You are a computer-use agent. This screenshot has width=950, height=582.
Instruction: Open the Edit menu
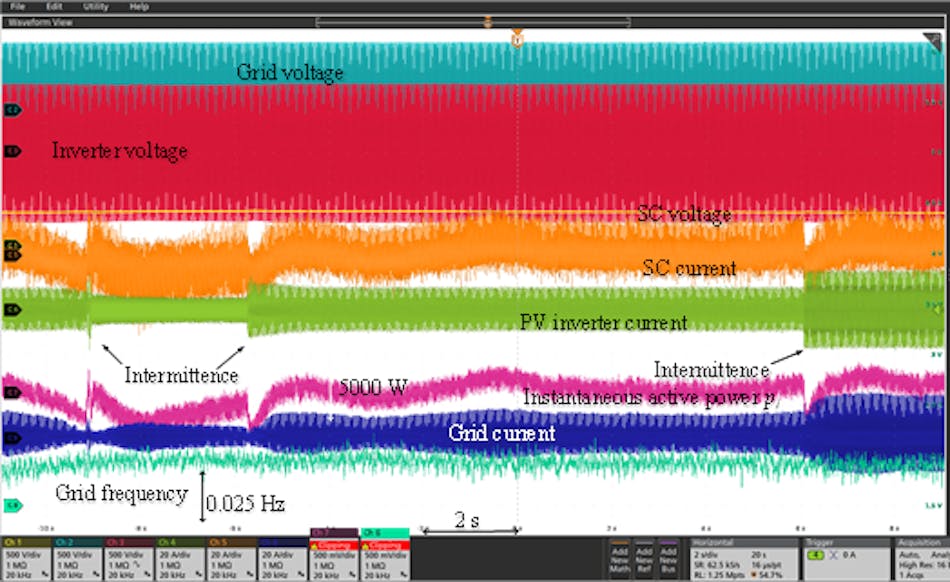coord(54,6)
